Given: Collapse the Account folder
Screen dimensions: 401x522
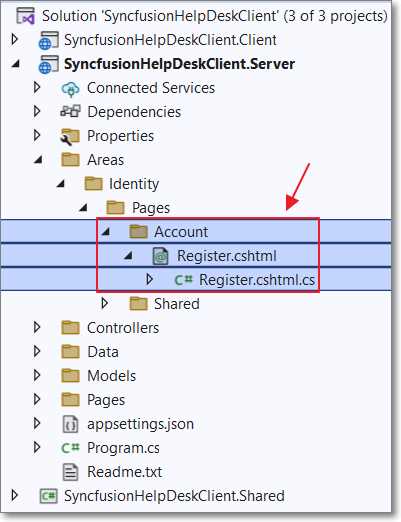Looking at the screenshot, I should pyautogui.click(x=105, y=232).
